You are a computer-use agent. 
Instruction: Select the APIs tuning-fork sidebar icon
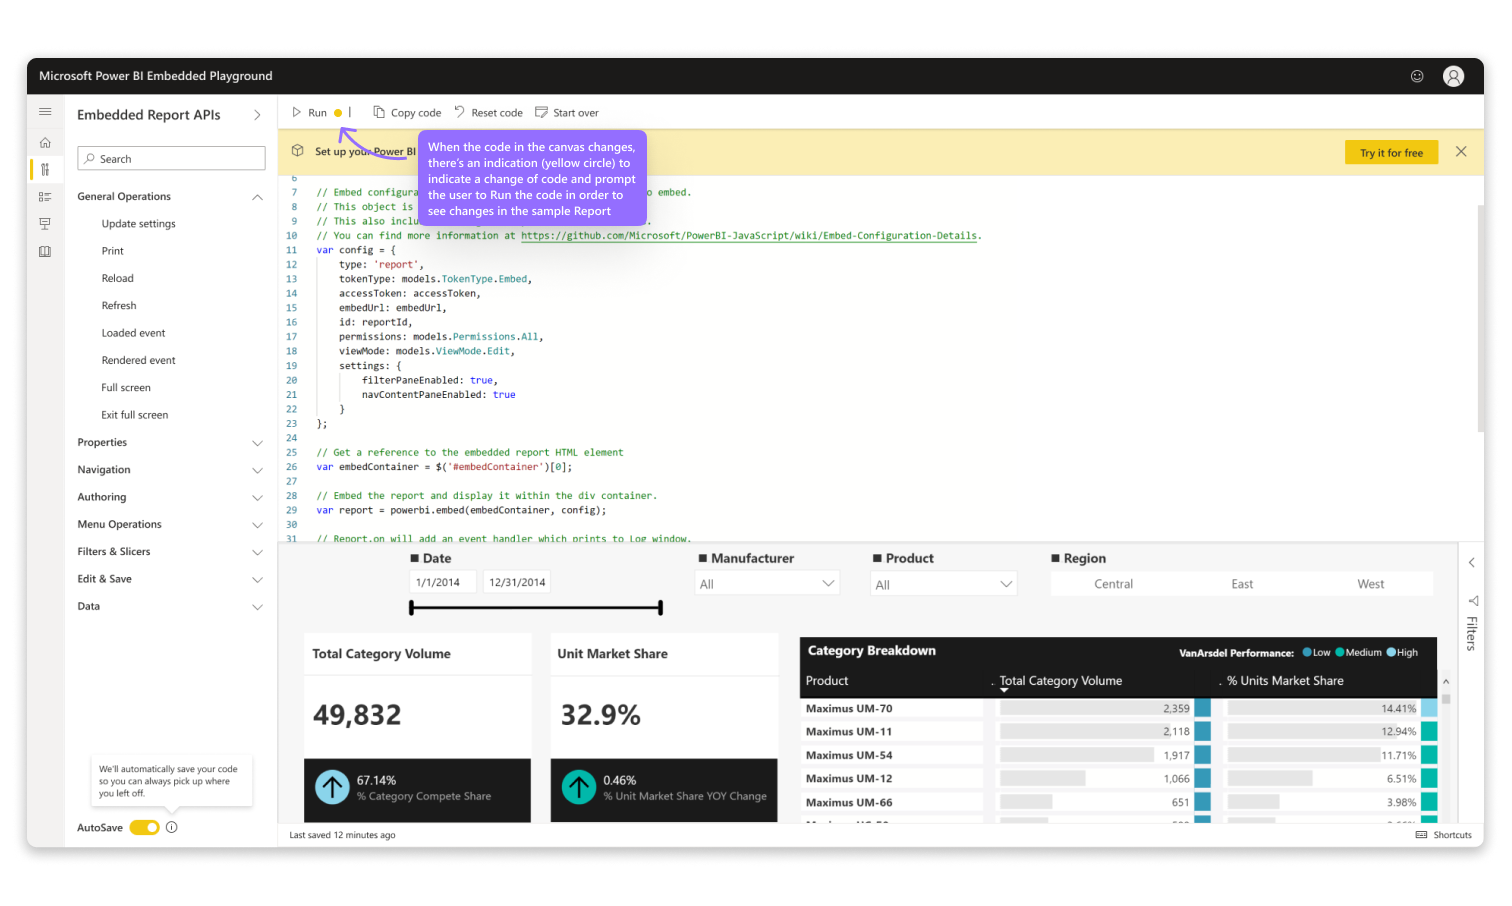45,170
